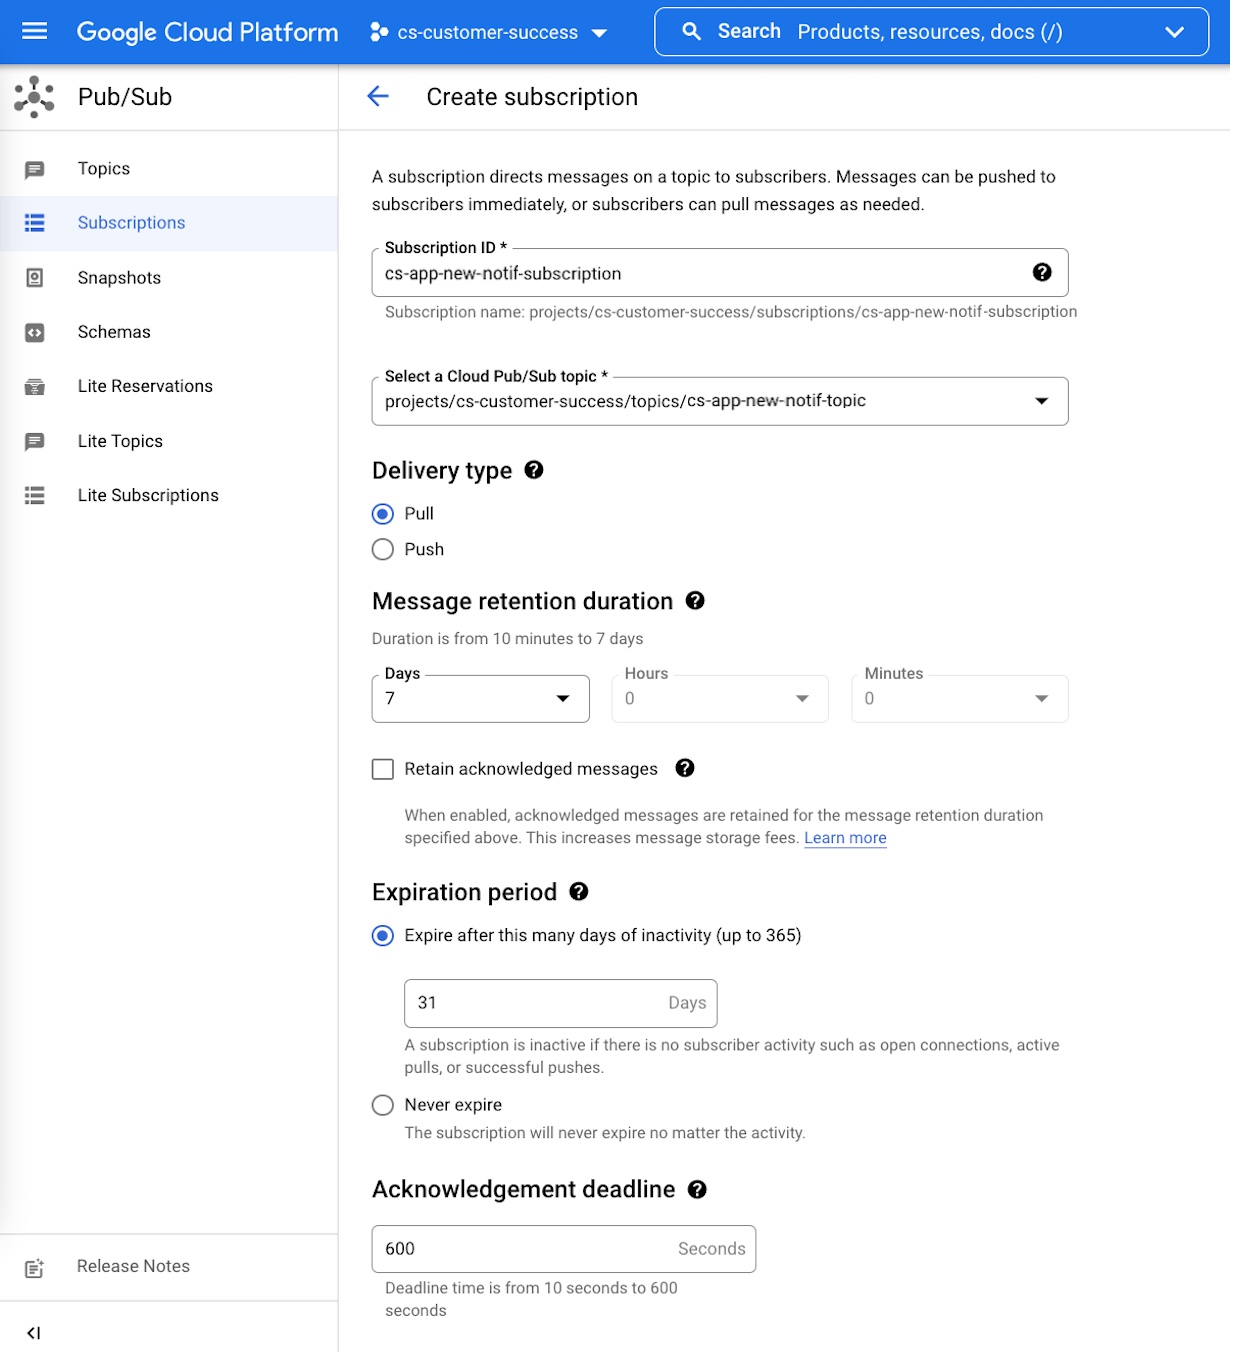Select the Pull delivery type
The height and width of the screenshot is (1352, 1238).
click(x=383, y=514)
